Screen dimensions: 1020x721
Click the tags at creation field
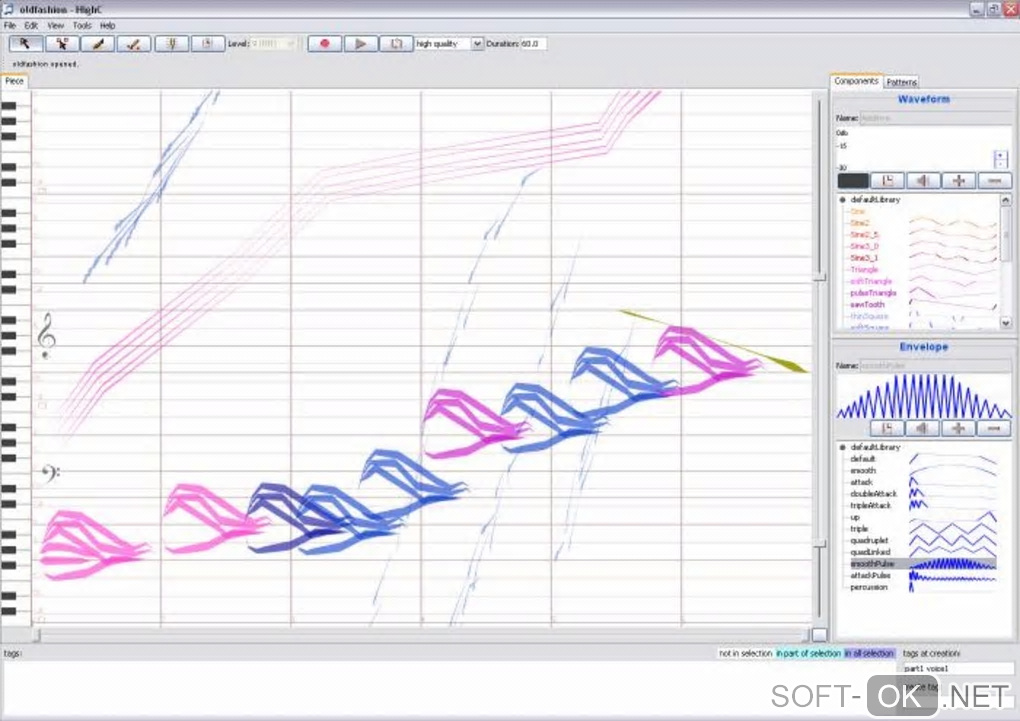pos(958,668)
